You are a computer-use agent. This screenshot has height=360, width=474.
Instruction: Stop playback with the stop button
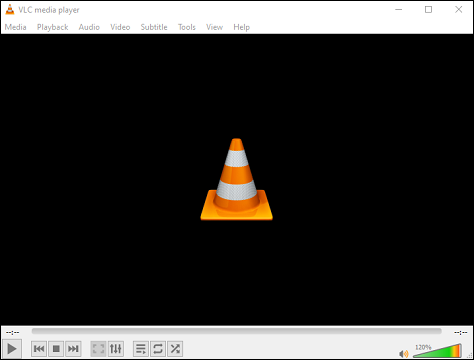[56, 349]
